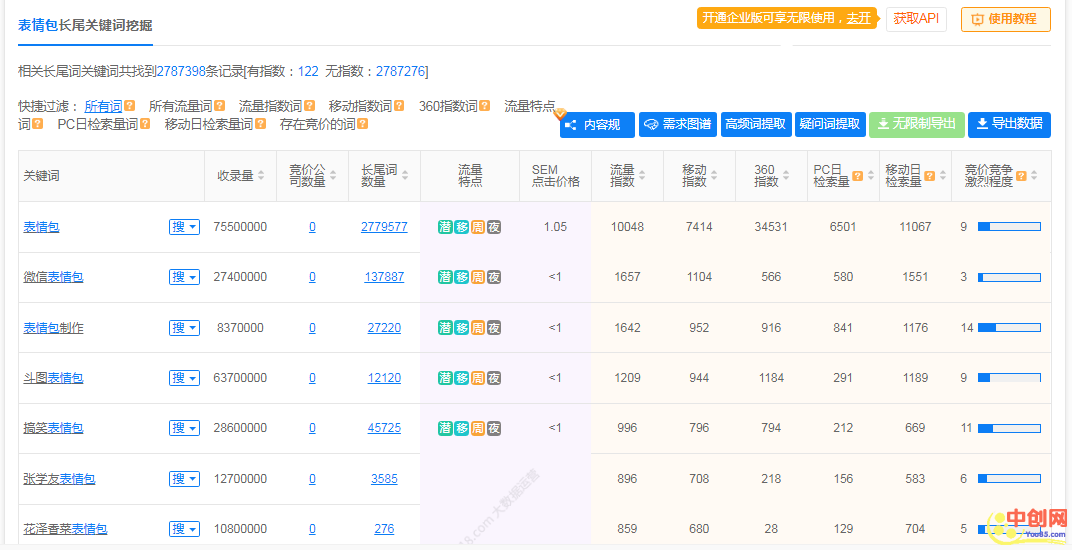Open 搜 dropdown in 张学友表情包 row
Image resolution: width=1072 pixels, height=550 pixels.
tap(184, 479)
